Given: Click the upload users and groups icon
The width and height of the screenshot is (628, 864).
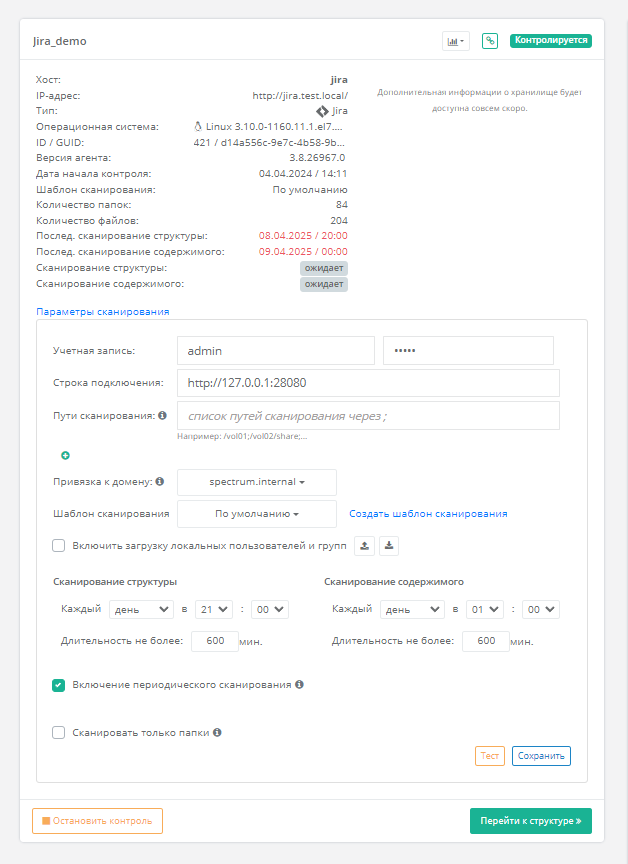Looking at the screenshot, I should pyautogui.click(x=364, y=546).
